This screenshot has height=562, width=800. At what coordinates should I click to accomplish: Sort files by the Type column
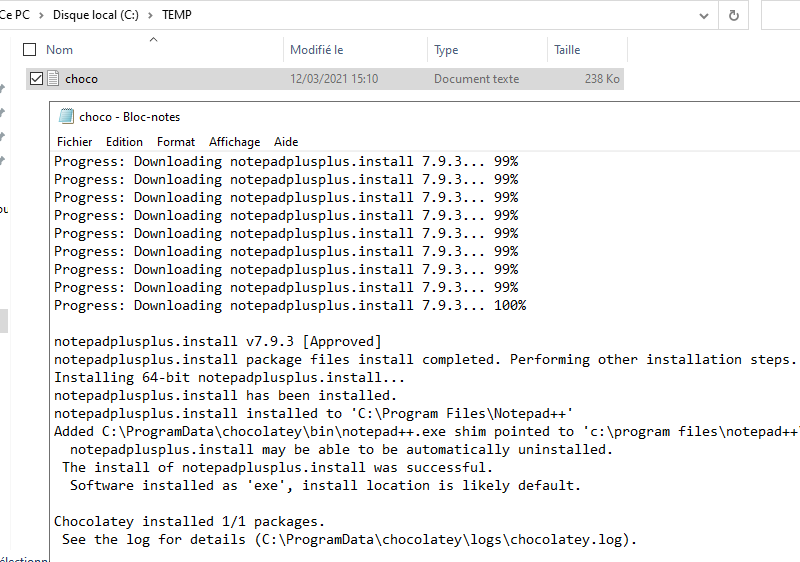point(446,50)
